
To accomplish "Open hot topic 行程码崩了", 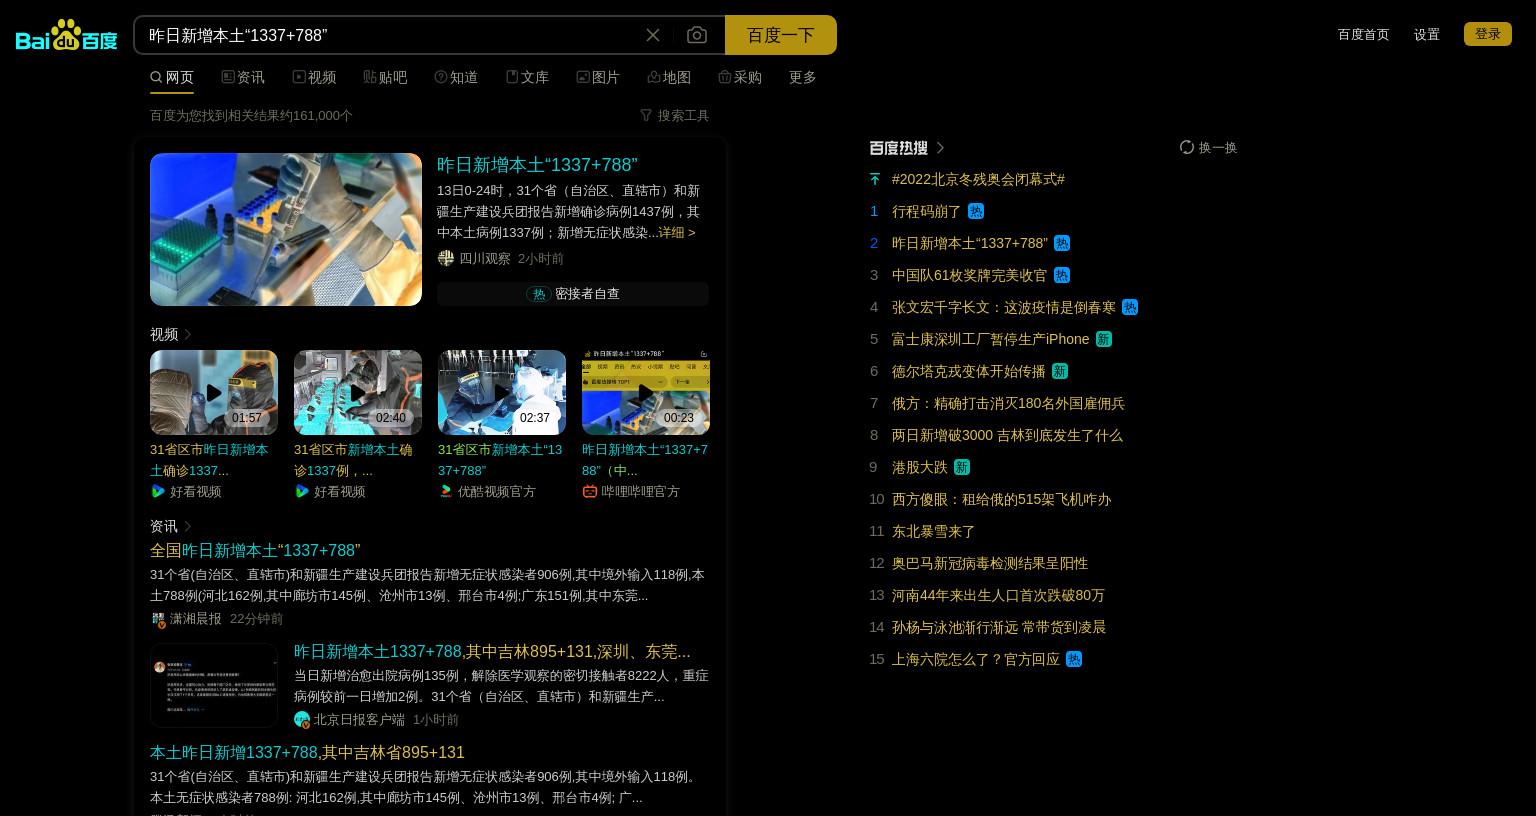I will point(926,211).
